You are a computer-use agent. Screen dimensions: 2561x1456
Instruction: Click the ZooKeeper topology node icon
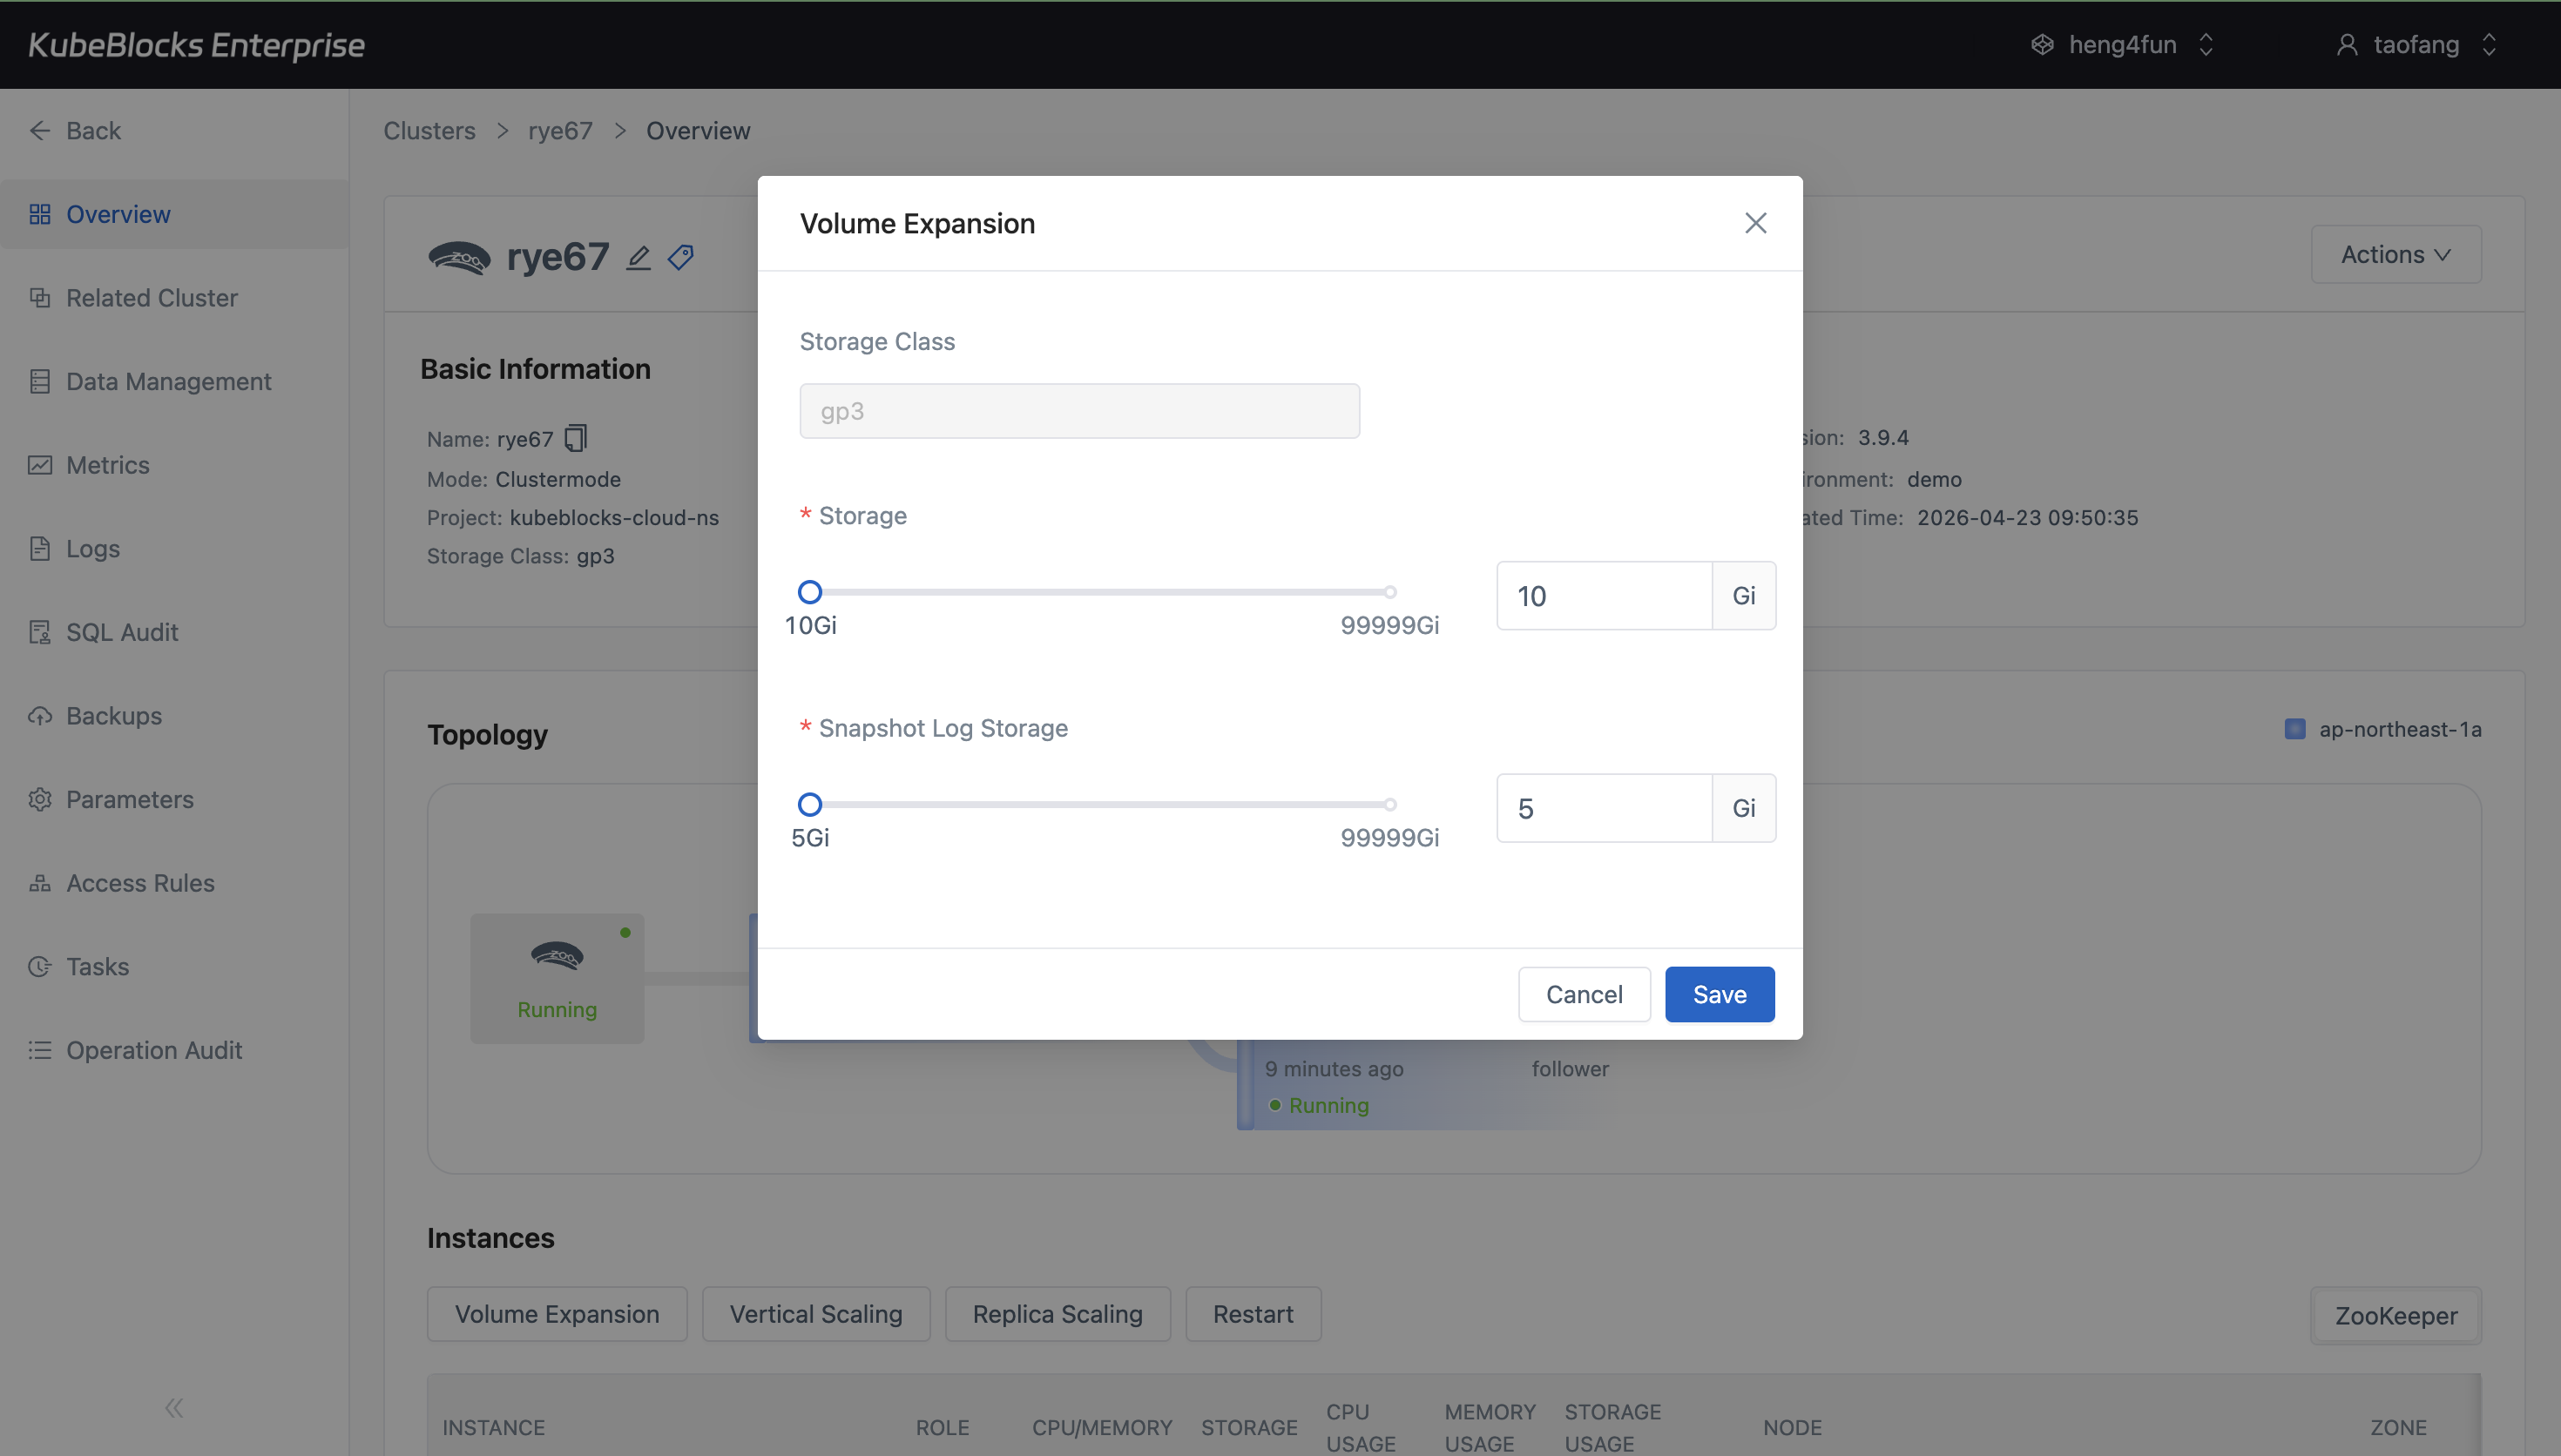[556, 957]
